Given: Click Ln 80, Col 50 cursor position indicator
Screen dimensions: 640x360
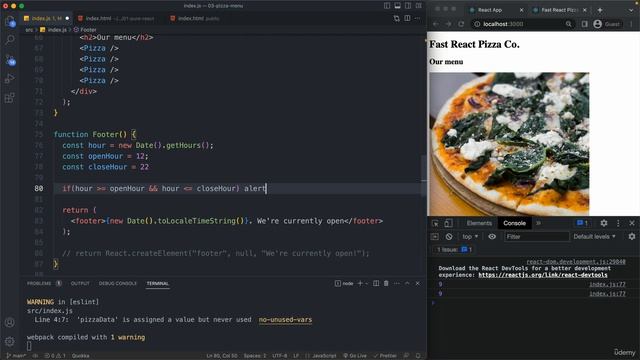Looking at the screenshot, I should pyautogui.click(x=222, y=356).
